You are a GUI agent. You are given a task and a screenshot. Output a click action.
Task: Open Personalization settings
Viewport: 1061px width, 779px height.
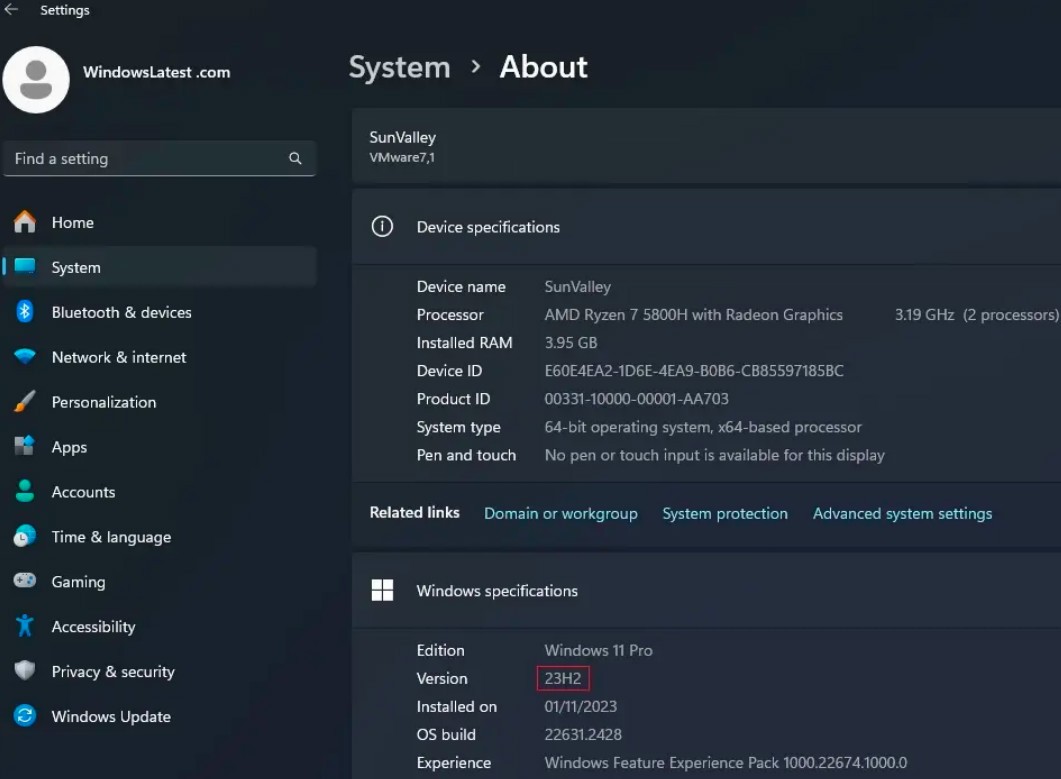[x=160, y=402]
